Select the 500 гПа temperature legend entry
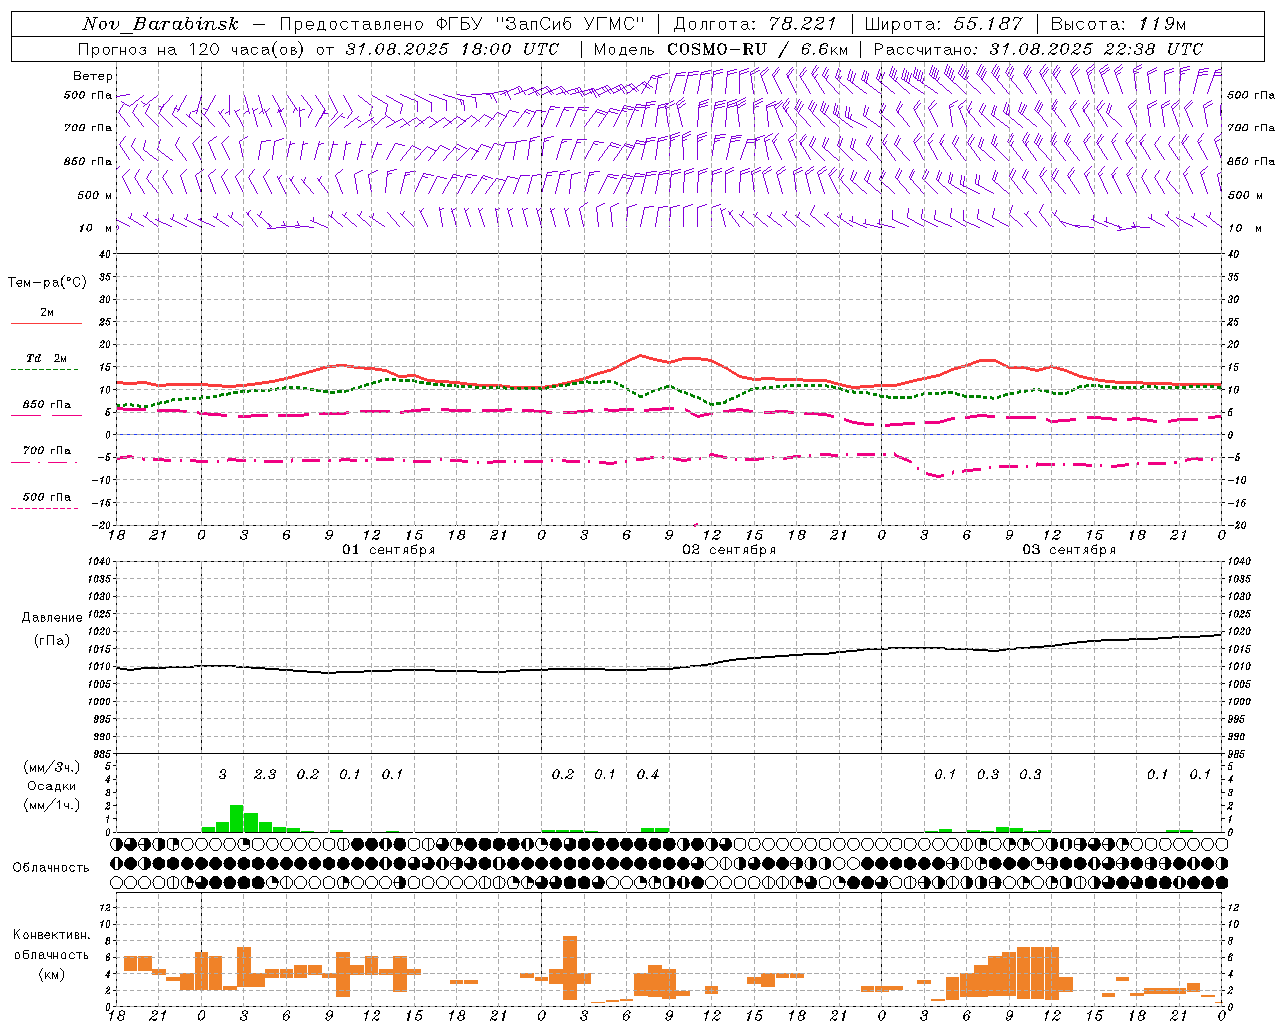Viewport: 1280px width, 1024px height. click(x=47, y=497)
